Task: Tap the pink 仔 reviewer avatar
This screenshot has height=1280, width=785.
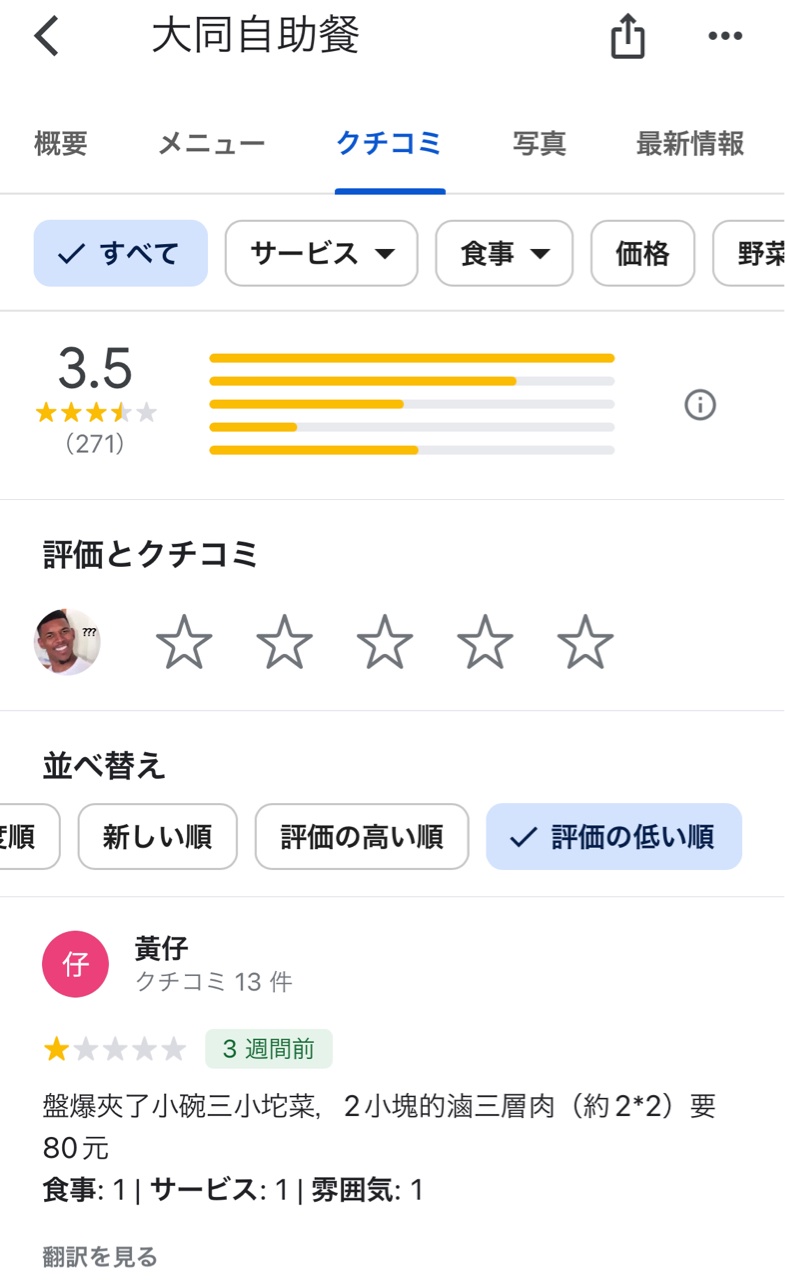Action: [x=75, y=965]
